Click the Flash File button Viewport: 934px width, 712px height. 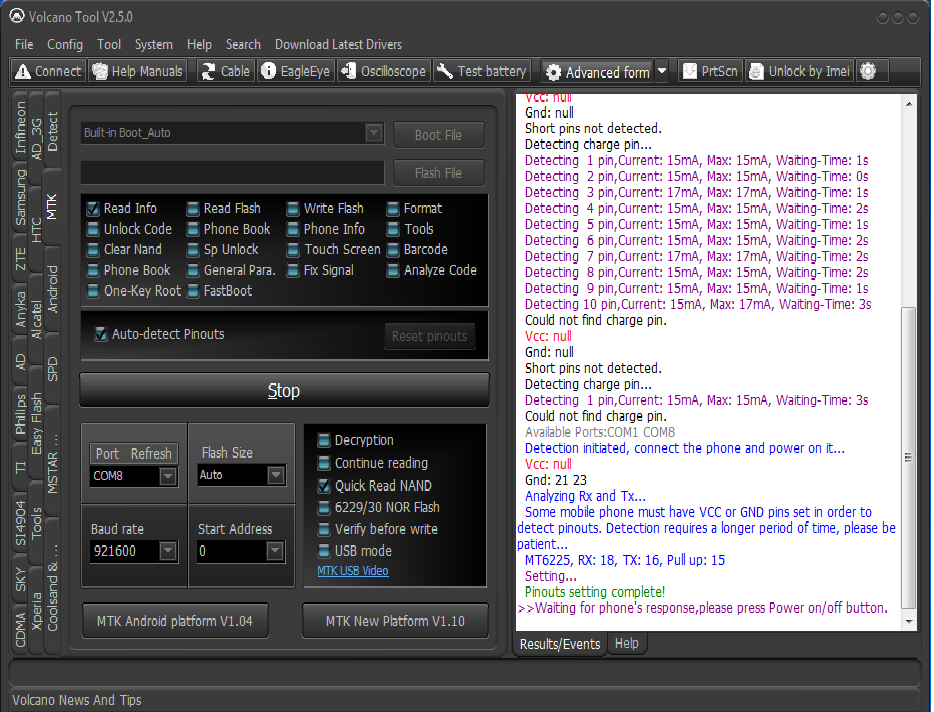[x=438, y=173]
